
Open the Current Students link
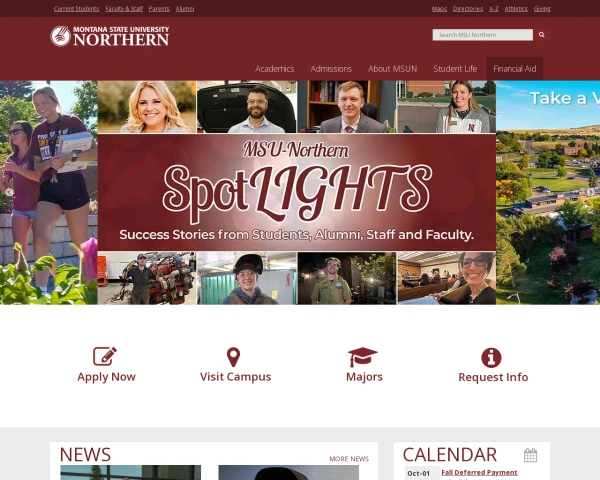pyautogui.click(x=77, y=8)
